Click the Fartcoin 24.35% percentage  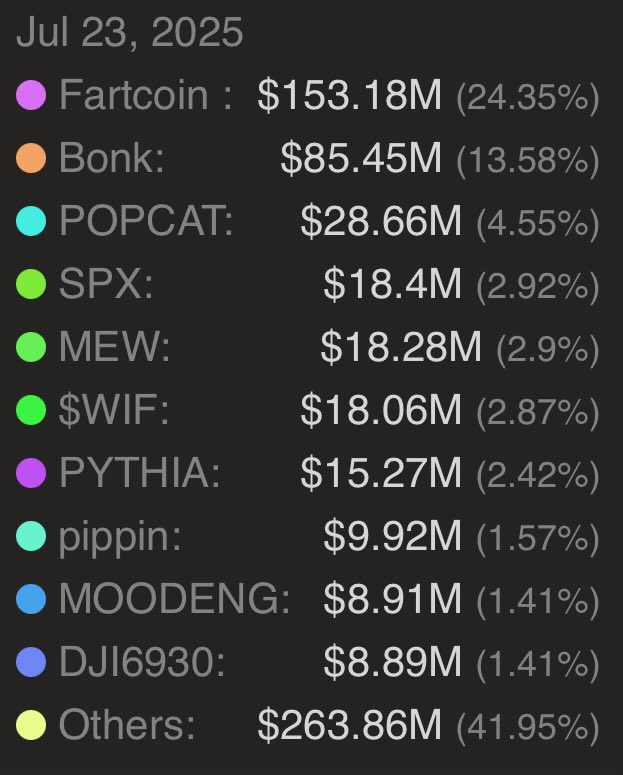[x=528, y=97]
